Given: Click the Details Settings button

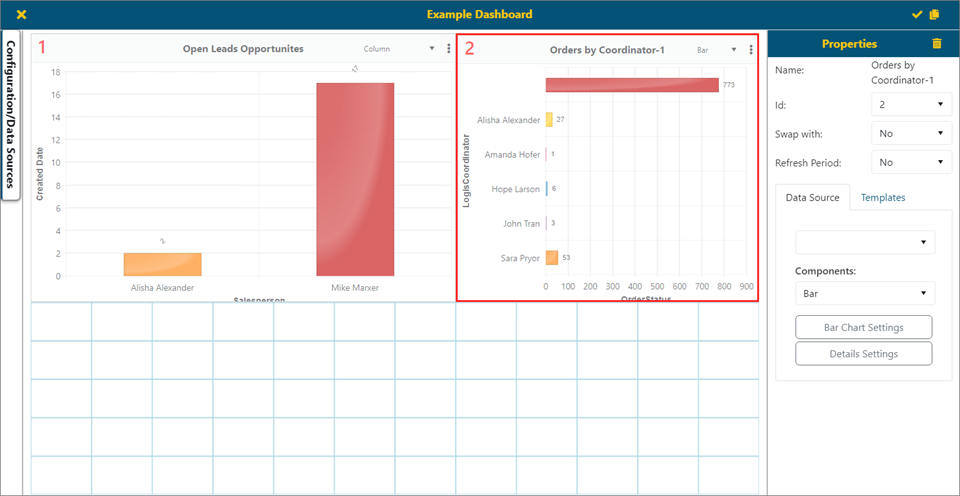Looking at the screenshot, I should click(x=863, y=354).
